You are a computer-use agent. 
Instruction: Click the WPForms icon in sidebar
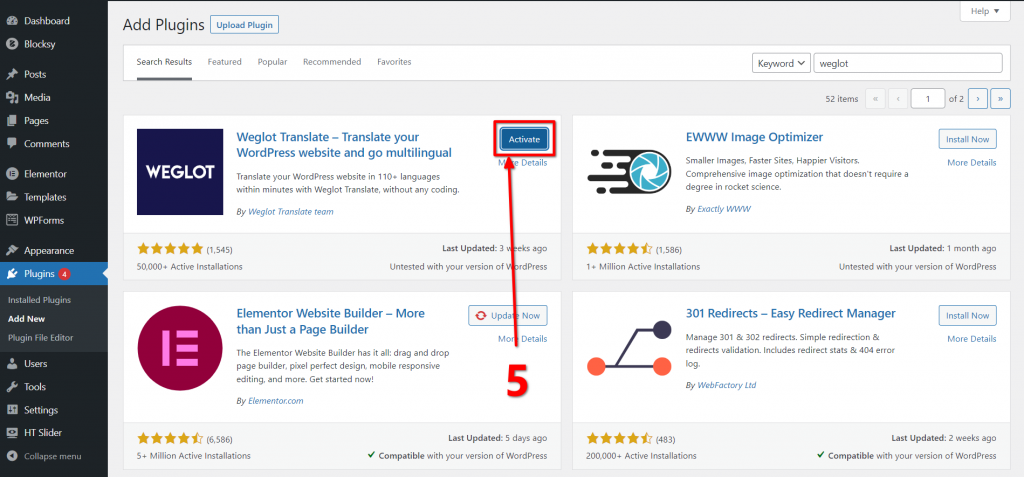(x=12, y=220)
